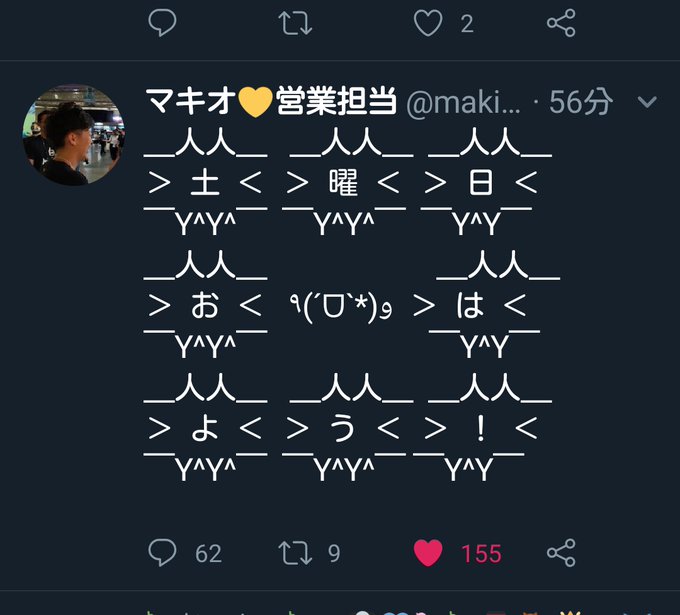Reply to the tweet with 2 likes

(x=162, y=23)
